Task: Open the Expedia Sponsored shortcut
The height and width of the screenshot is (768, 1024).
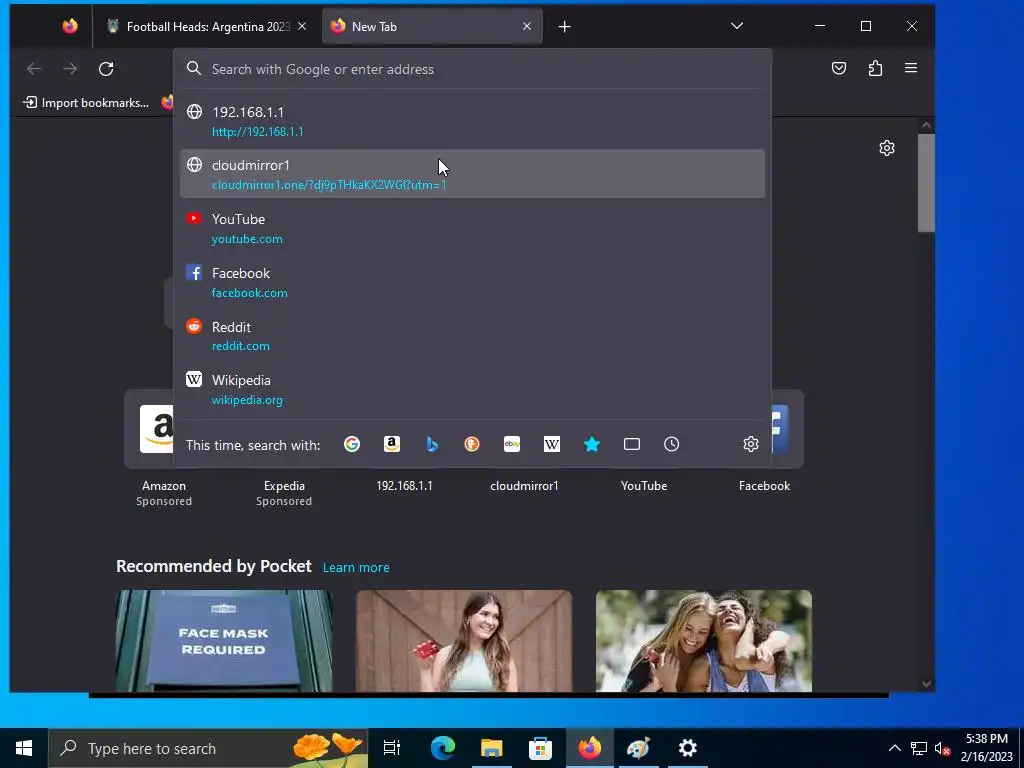Action: click(284, 492)
